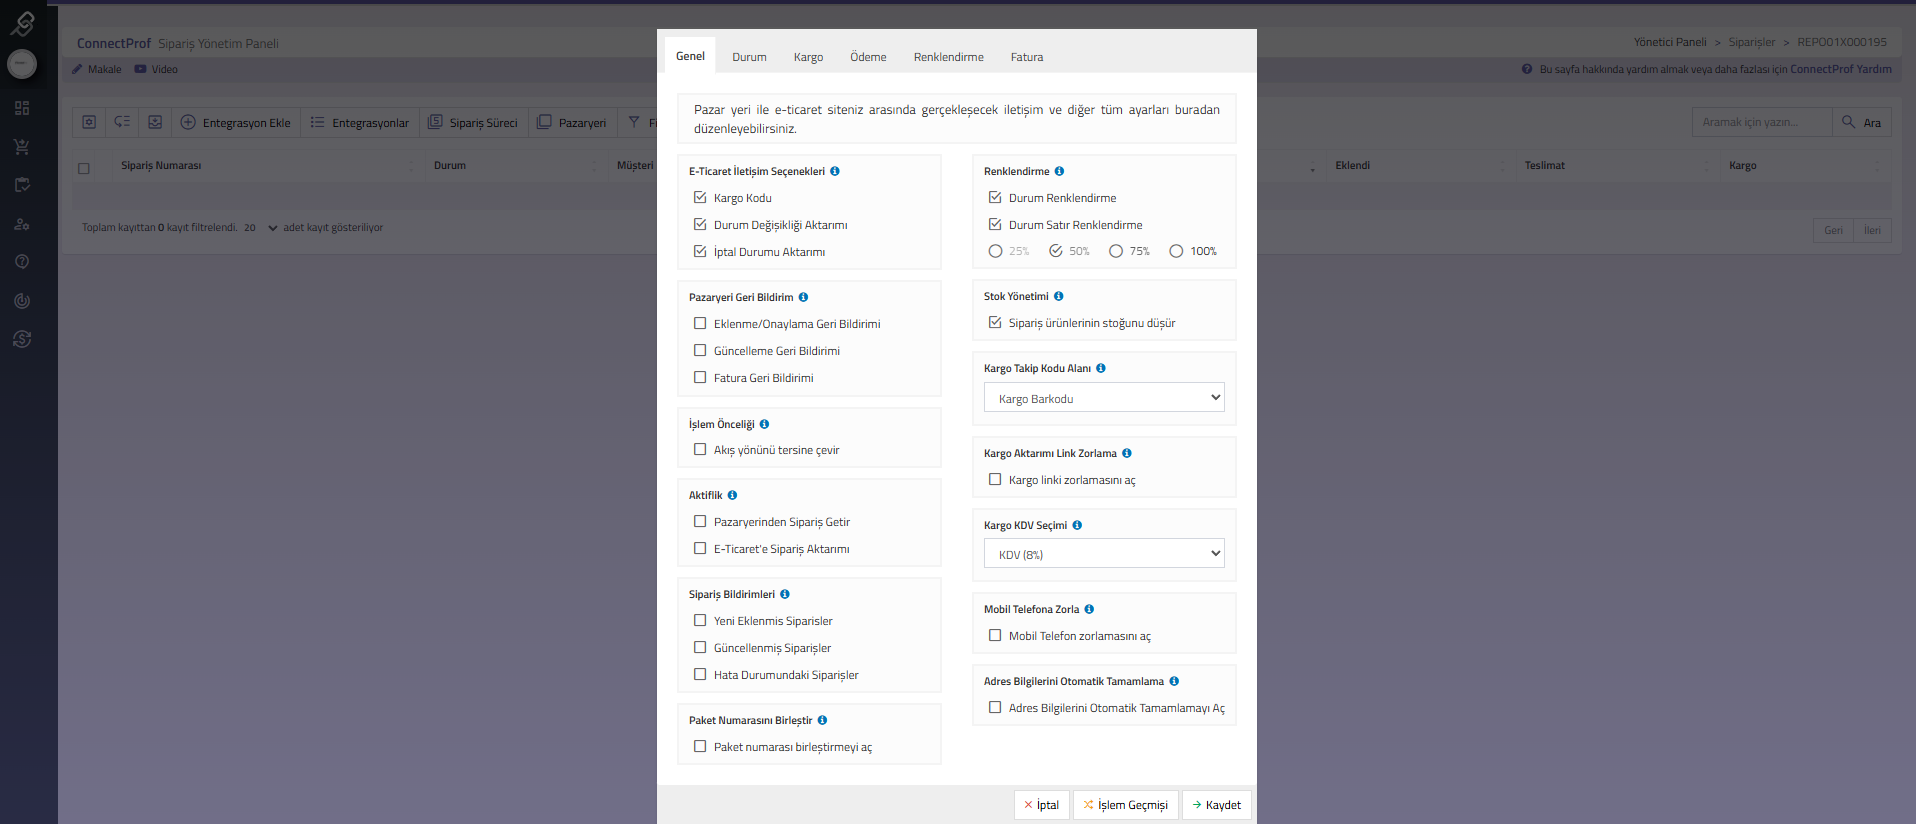Select the 75% opacity radio option
Viewport: 1916px width, 824px height.
(x=1116, y=251)
